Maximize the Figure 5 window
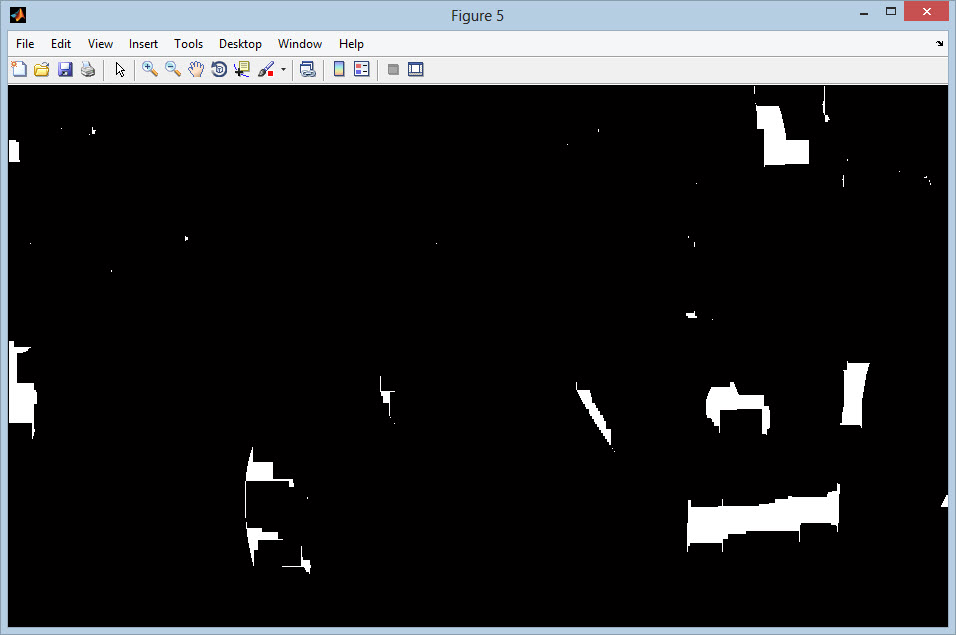The image size is (956, 635). tap(891, 12)
